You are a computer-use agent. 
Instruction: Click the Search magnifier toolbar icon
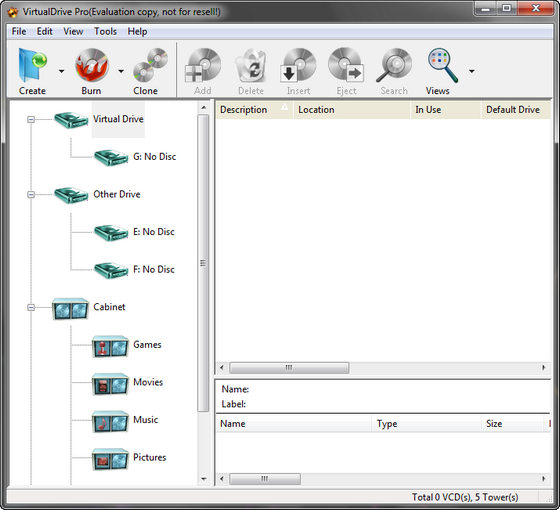pyautogui.click(x=394, y=66)
